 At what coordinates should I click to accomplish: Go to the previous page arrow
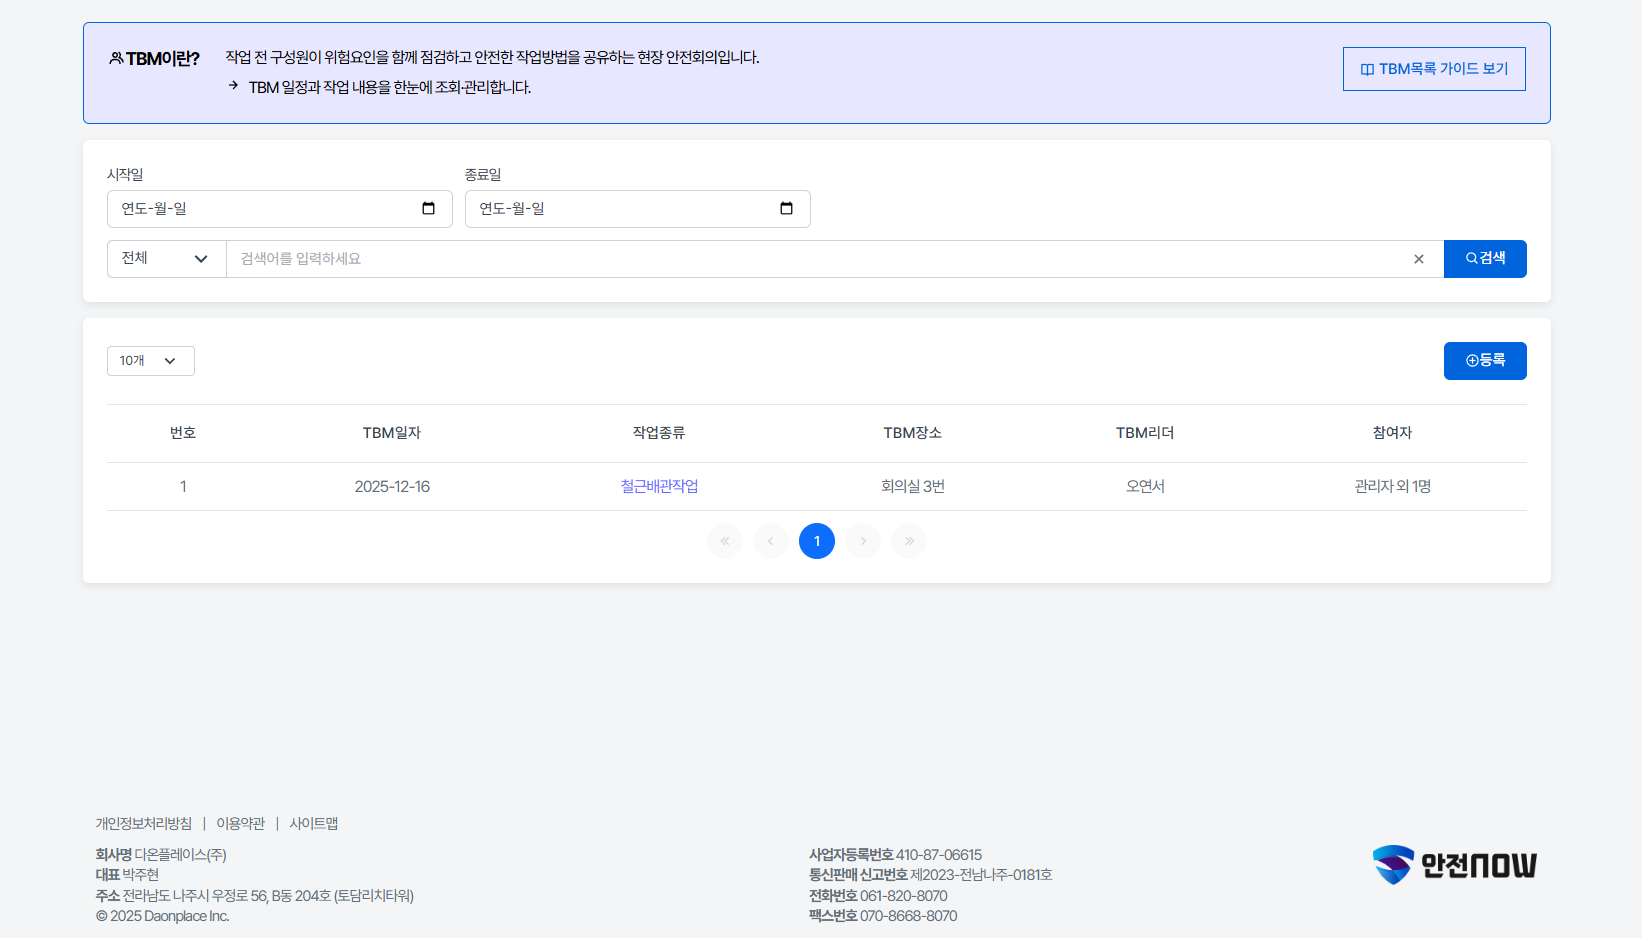(x=771, y=541)
